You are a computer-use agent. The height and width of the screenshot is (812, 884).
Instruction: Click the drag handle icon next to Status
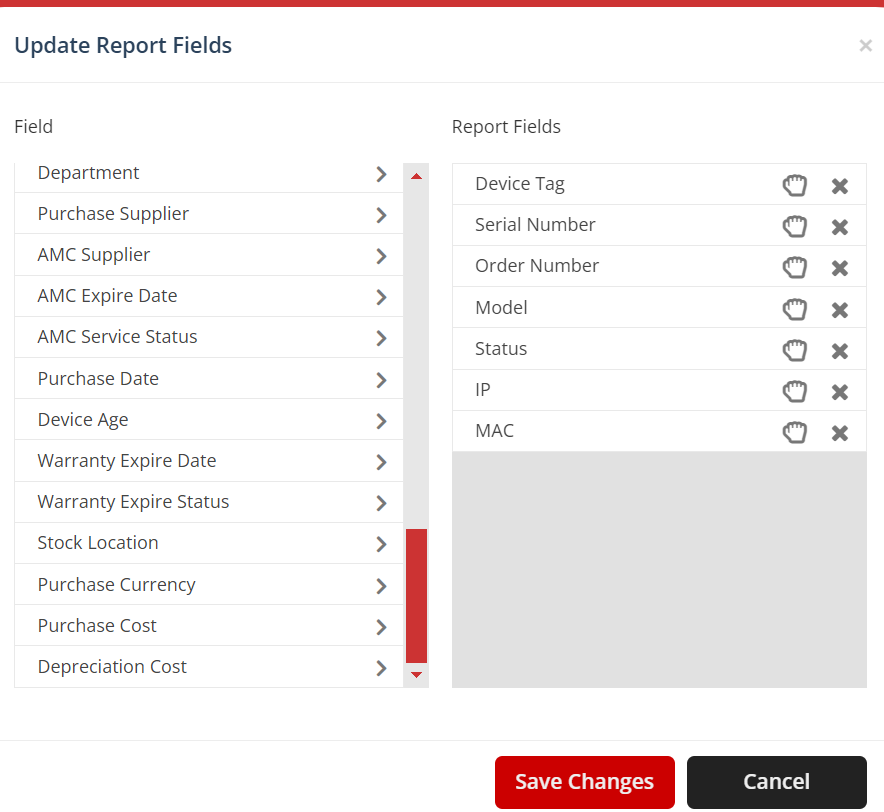(794, 349)
